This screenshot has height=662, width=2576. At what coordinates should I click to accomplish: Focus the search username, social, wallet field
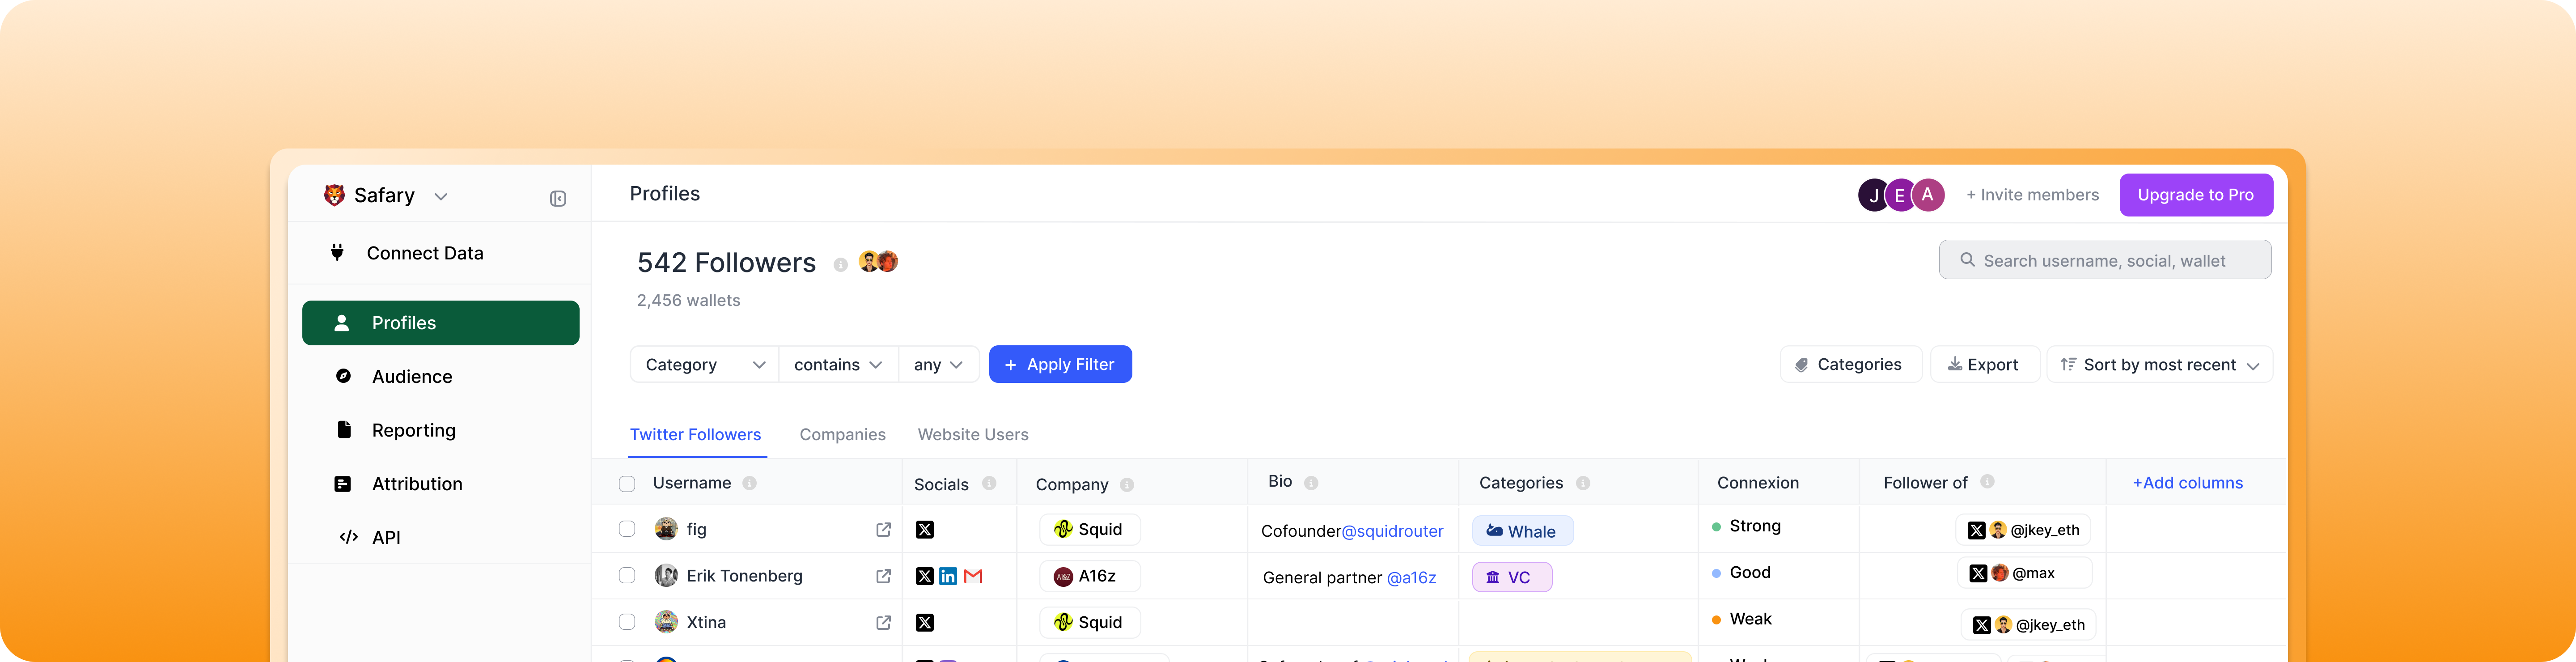pyautogui.click(x=2104, y=260)
